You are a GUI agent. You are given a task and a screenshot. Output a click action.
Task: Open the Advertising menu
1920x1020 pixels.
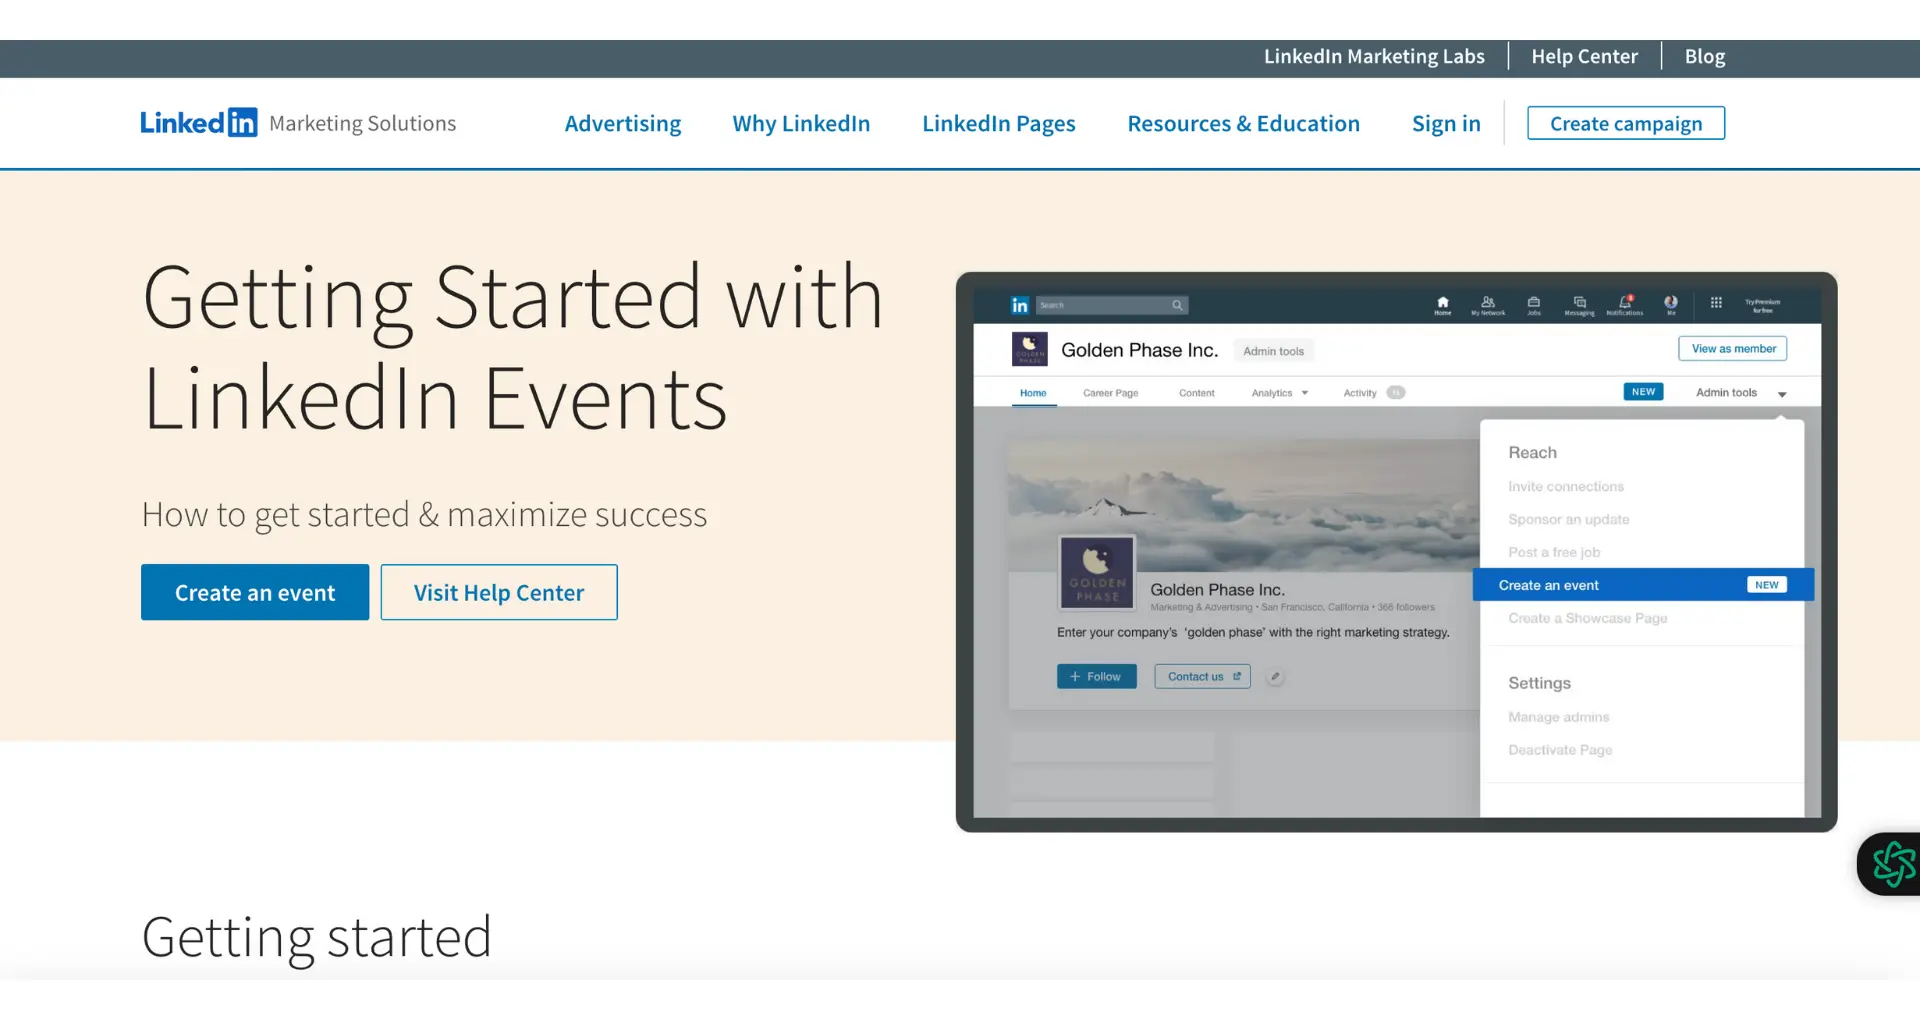[623, 123]
